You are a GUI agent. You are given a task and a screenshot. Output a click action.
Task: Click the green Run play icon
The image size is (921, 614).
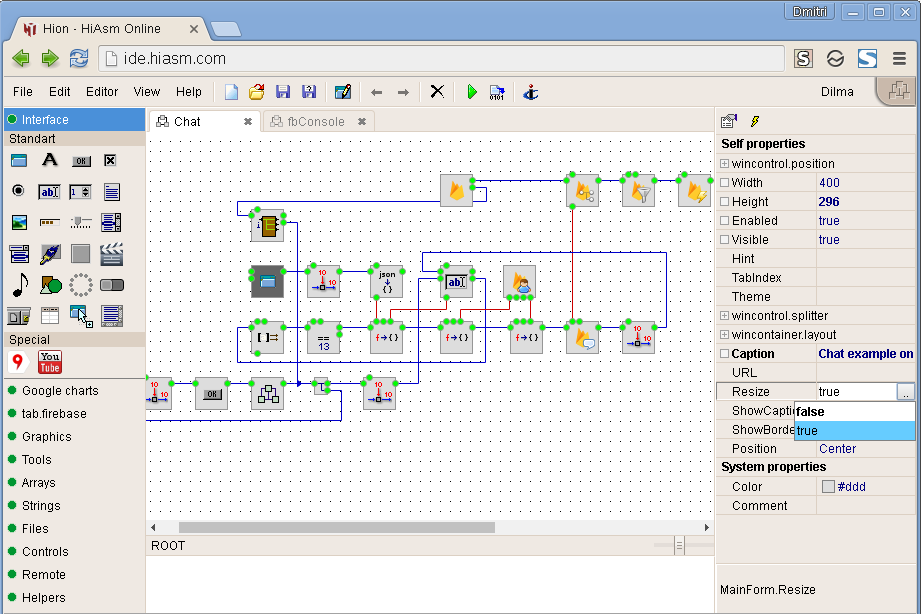(472, 92)
